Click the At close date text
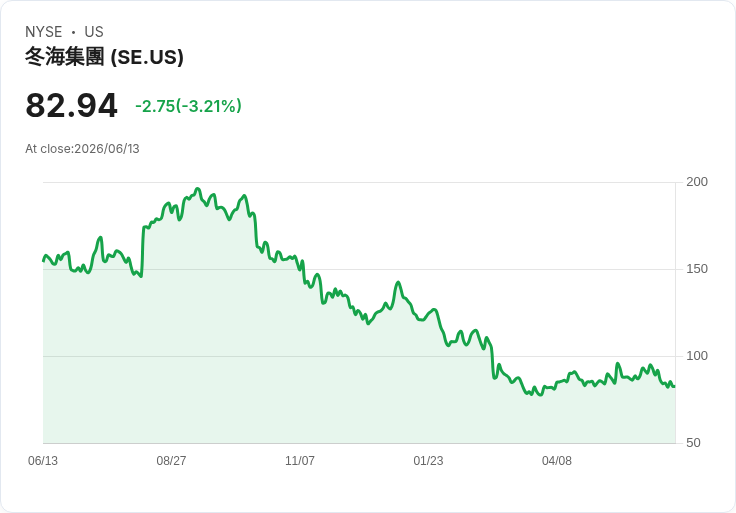Viewport: 736px width, 513px height. coord(82,149)
